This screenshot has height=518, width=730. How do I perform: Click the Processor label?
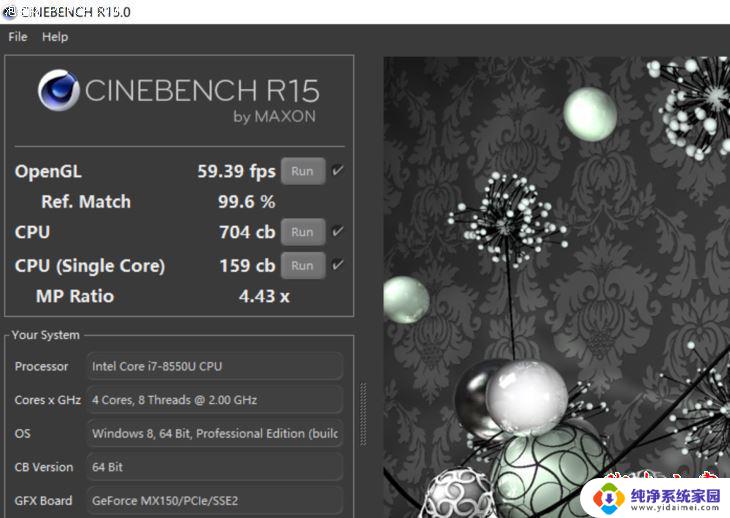pos(41,366)
